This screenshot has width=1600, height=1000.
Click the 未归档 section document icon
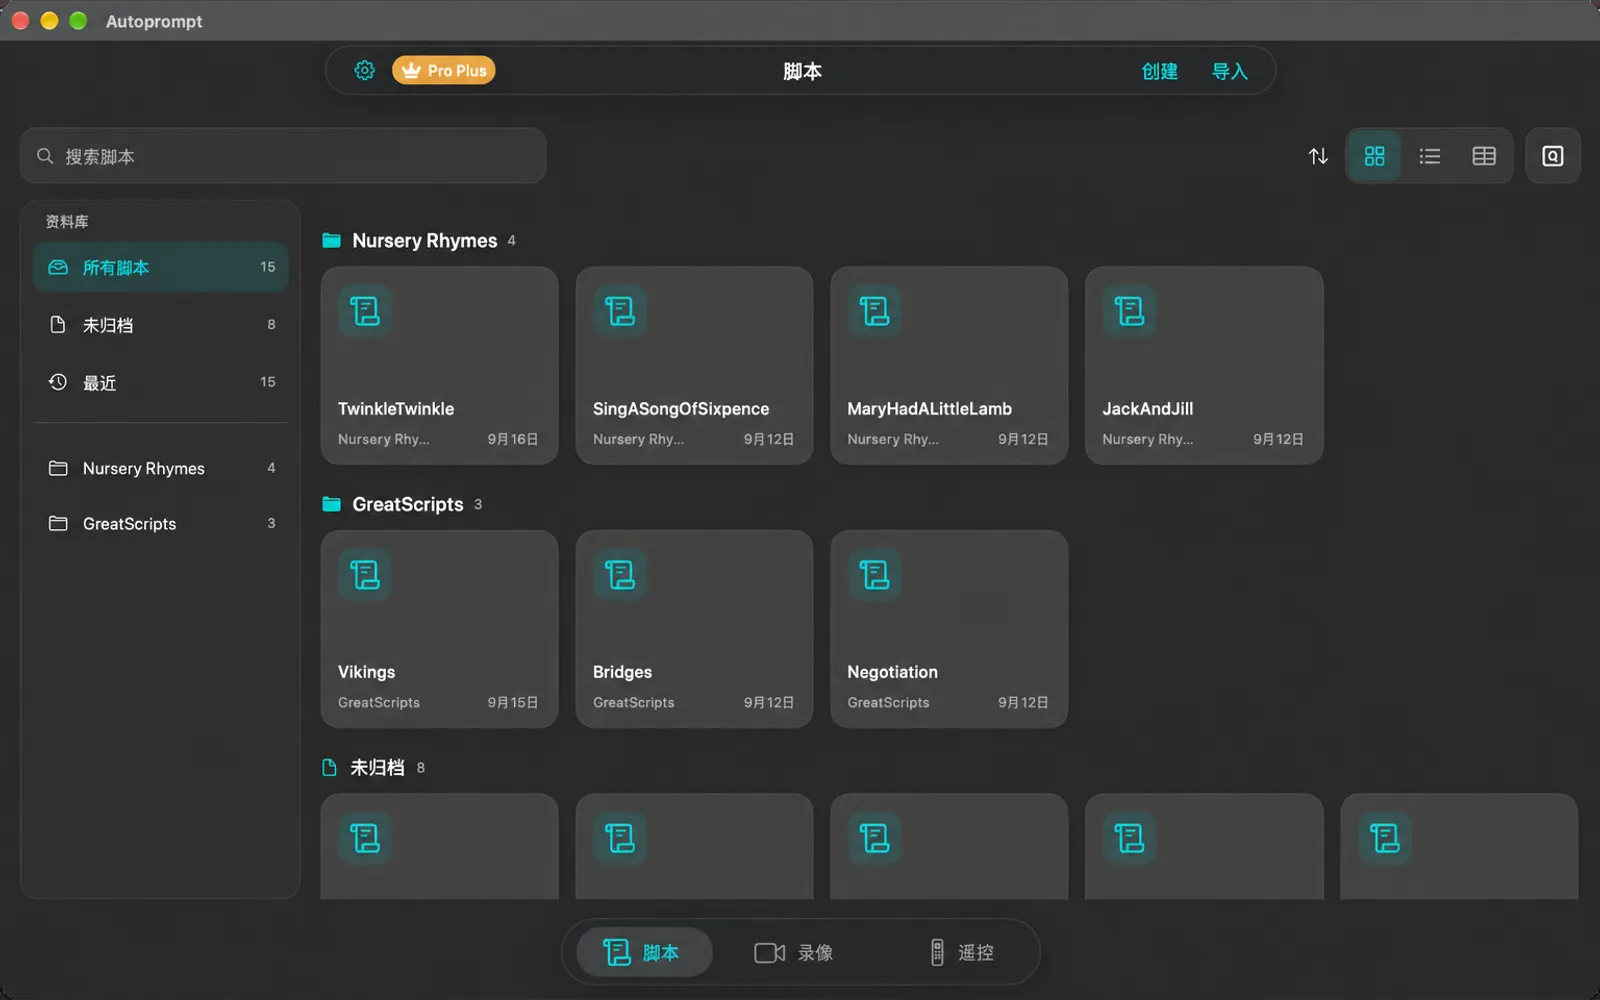[x=329, y=767]
